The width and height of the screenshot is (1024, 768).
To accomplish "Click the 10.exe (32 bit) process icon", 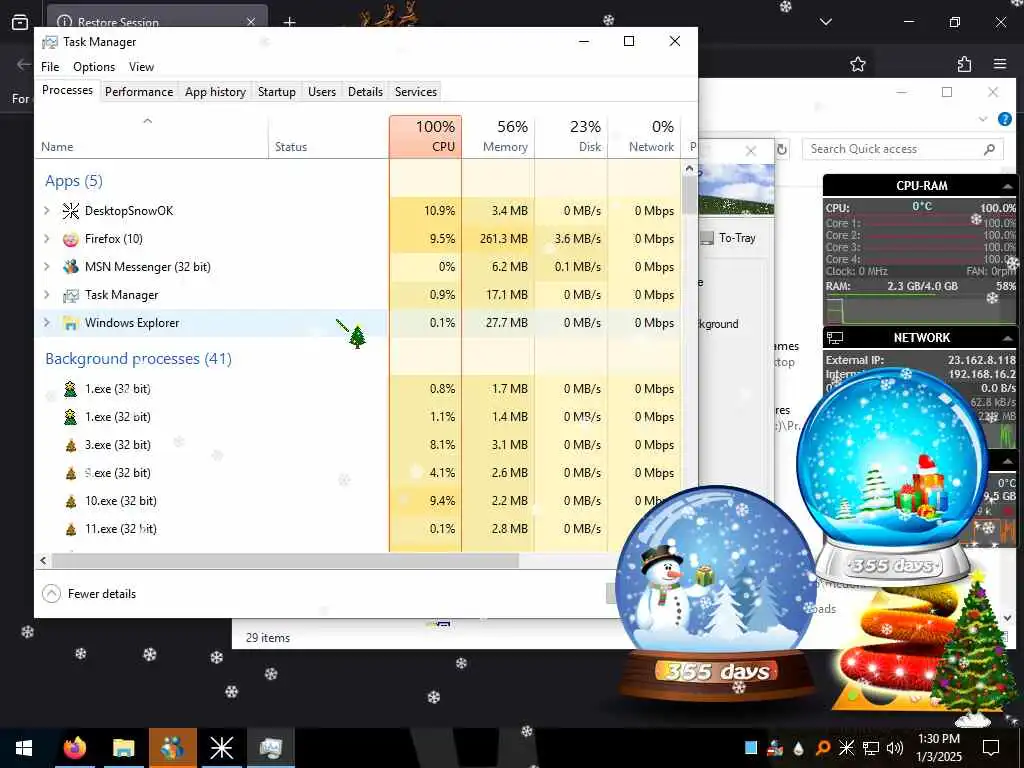I will 71,502.
